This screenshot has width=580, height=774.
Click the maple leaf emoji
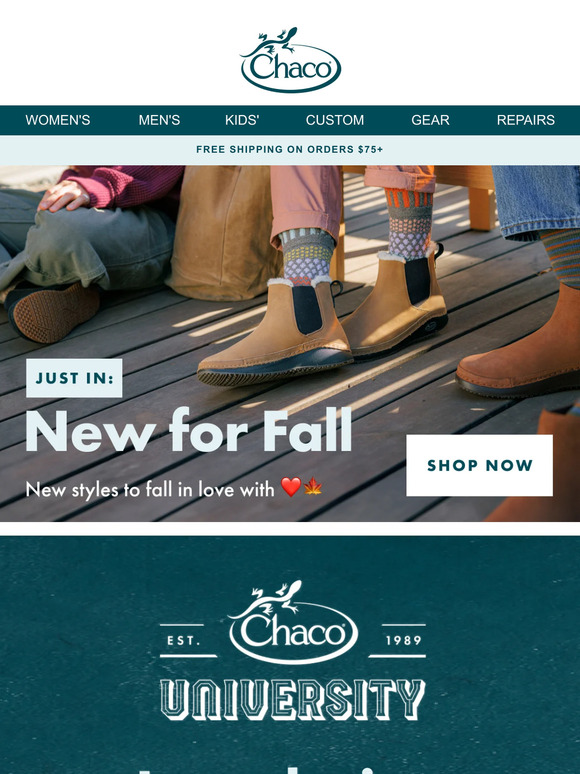pos(313,487)
